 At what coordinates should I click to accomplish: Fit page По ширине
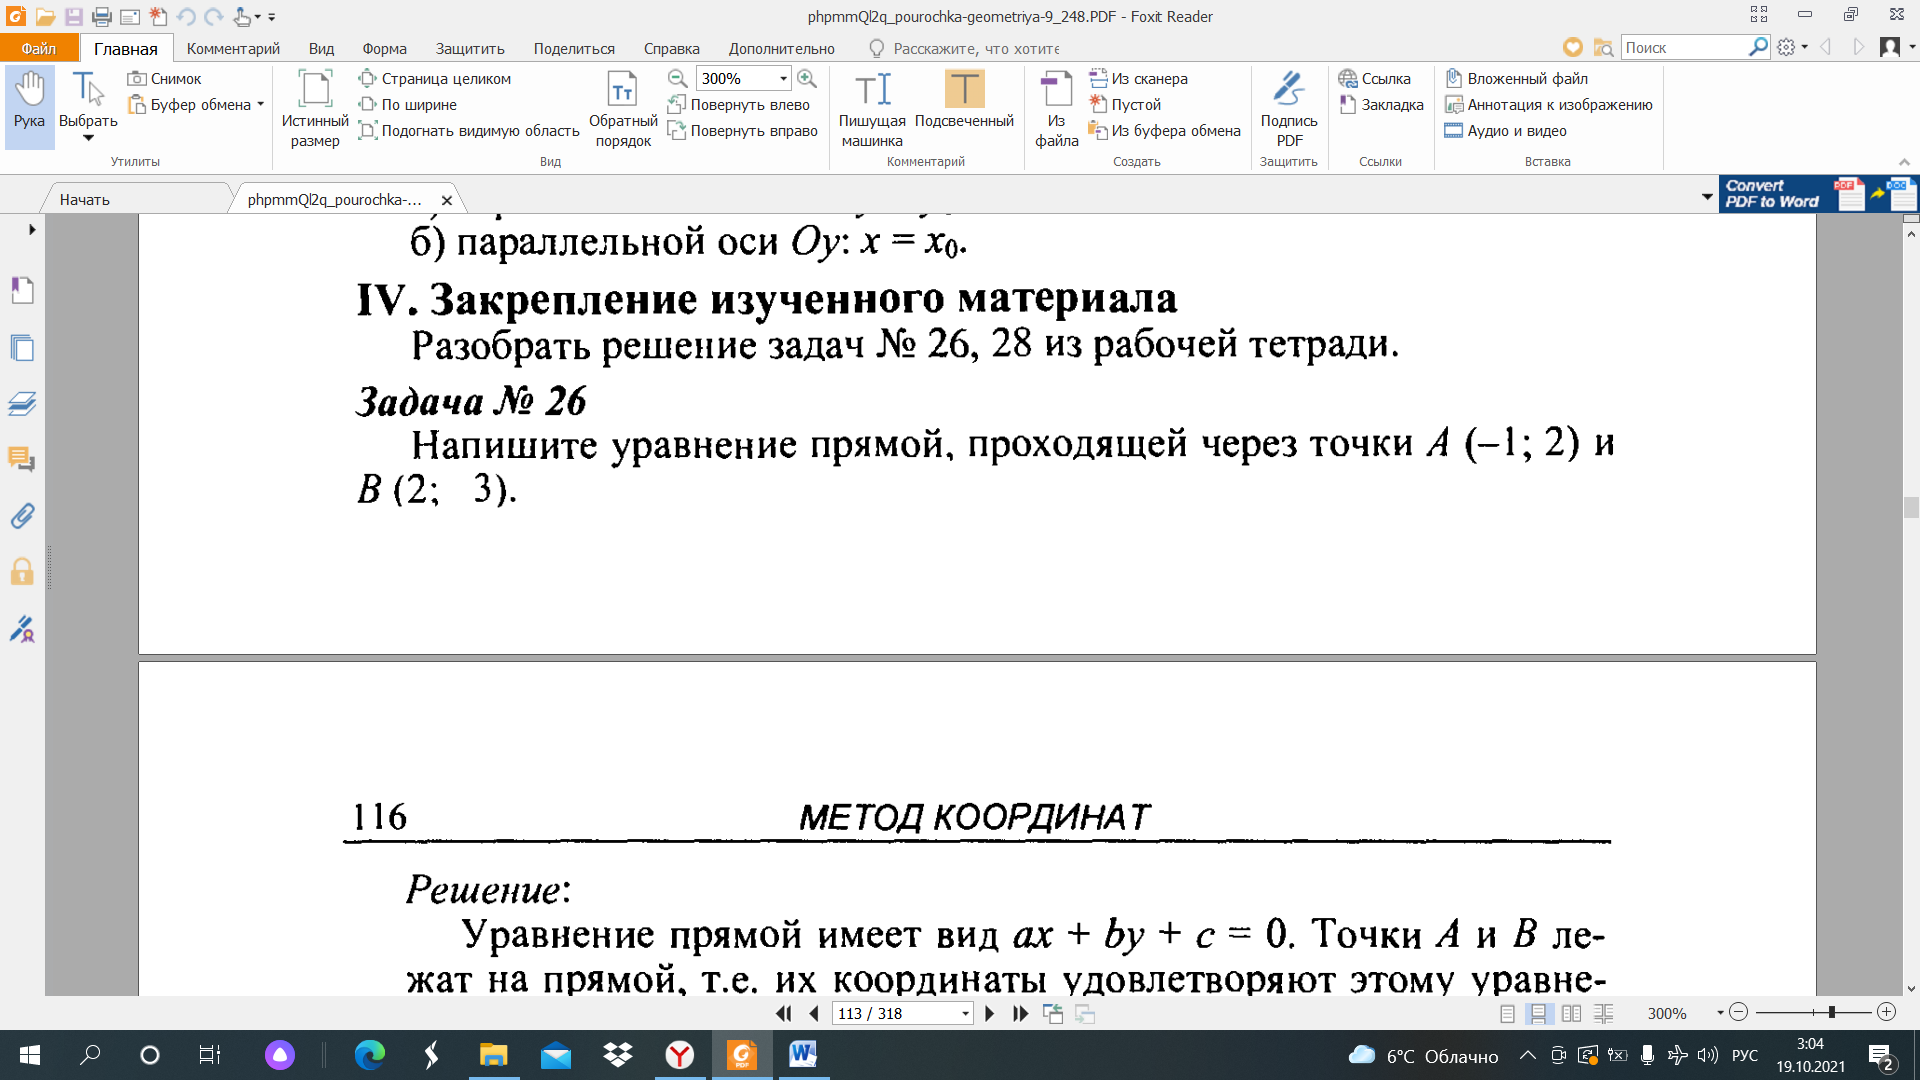[408, 104]
